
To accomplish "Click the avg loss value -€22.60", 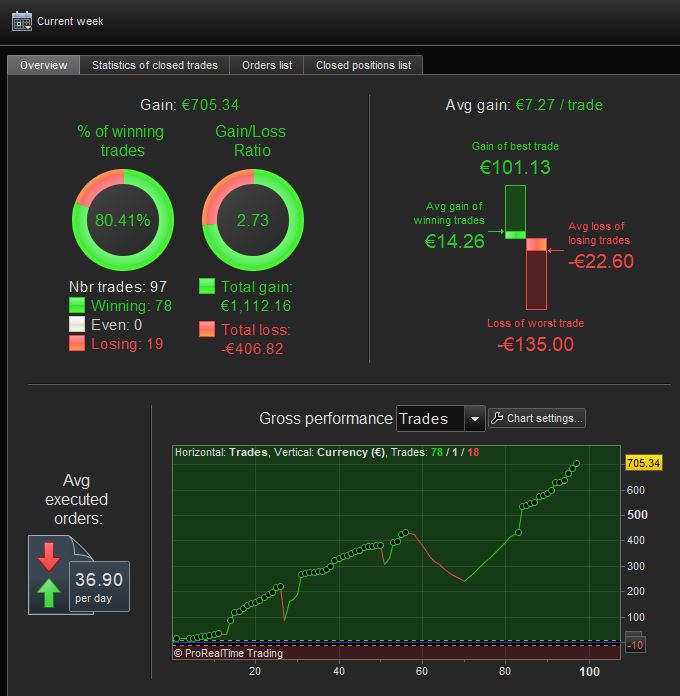I will click(x=601, y=261).
